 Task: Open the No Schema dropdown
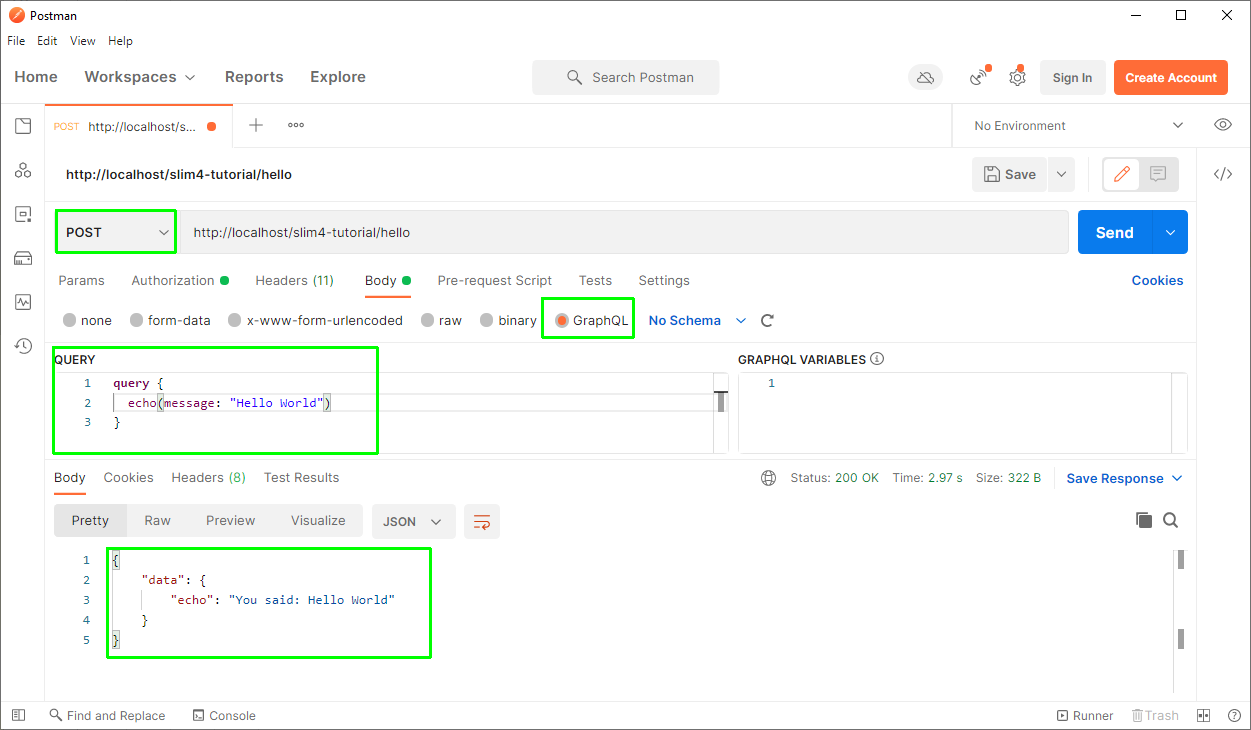(x=697, y=321)
